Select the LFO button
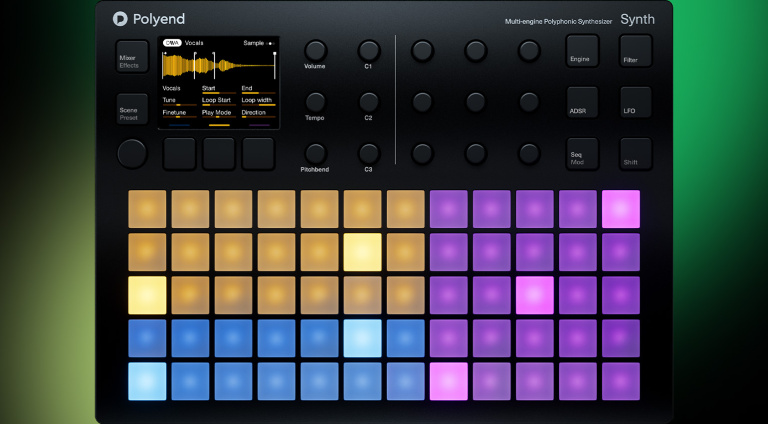768x424 pixels. (635, 102)
